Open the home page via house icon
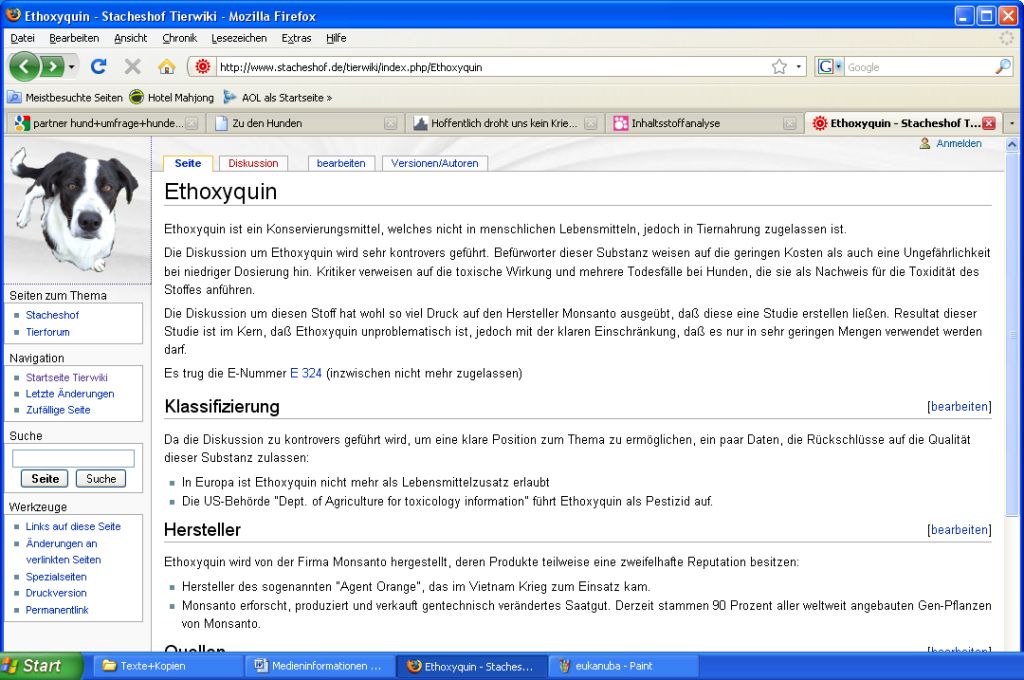1024x680 pixels. [x=167, y=66]
